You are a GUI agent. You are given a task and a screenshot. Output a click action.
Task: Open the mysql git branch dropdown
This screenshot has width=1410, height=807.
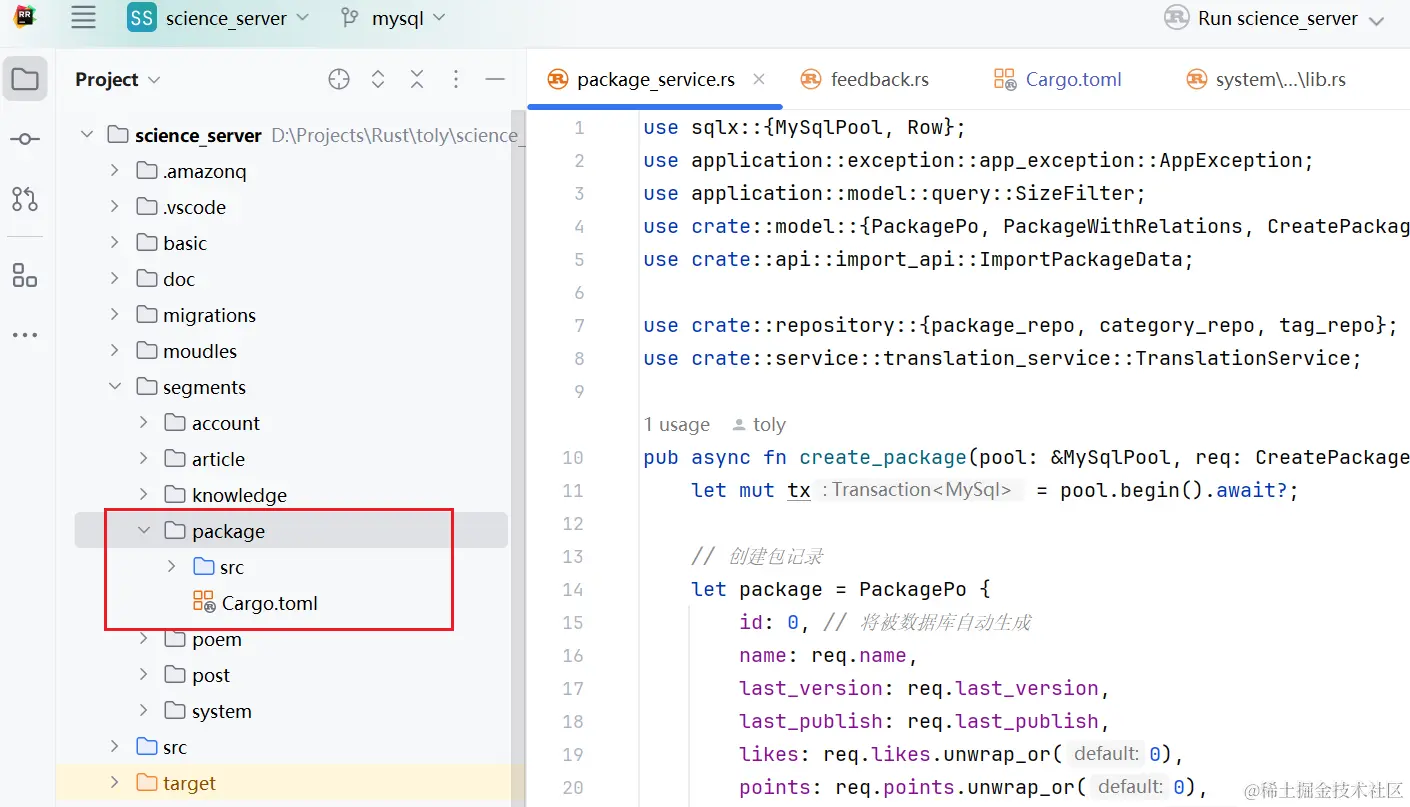pos(393,18)
